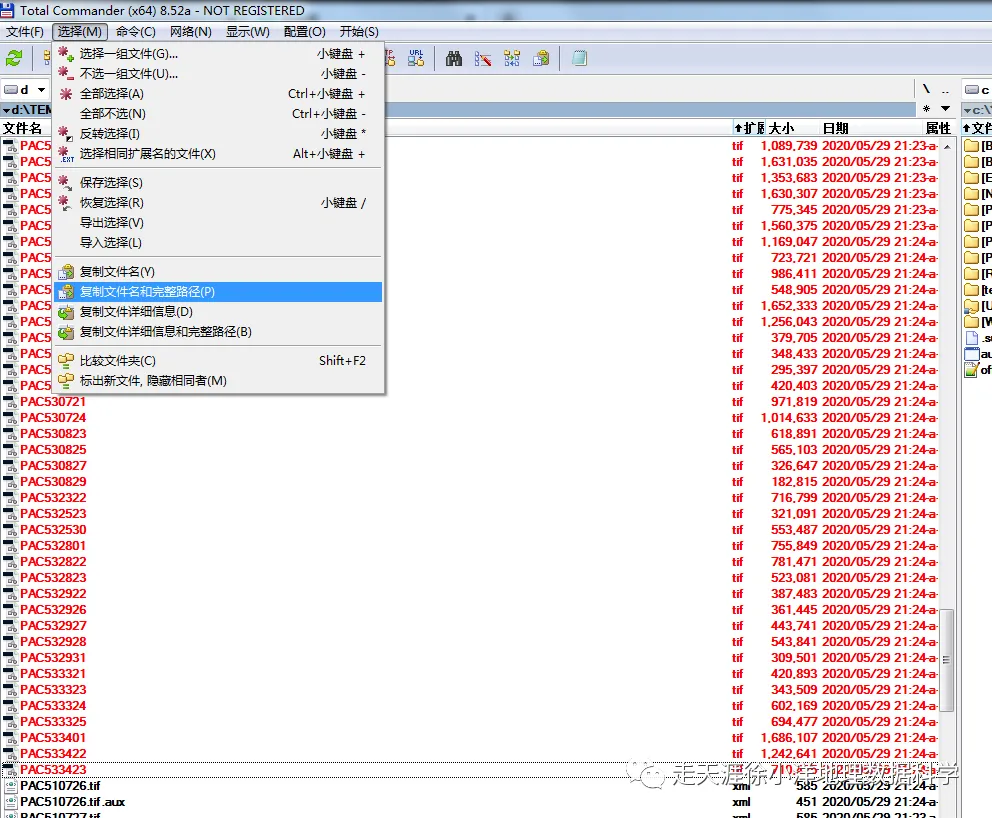
Task: Click the file icon of PAC510726.tif.aux
Action: pos(9,802)
